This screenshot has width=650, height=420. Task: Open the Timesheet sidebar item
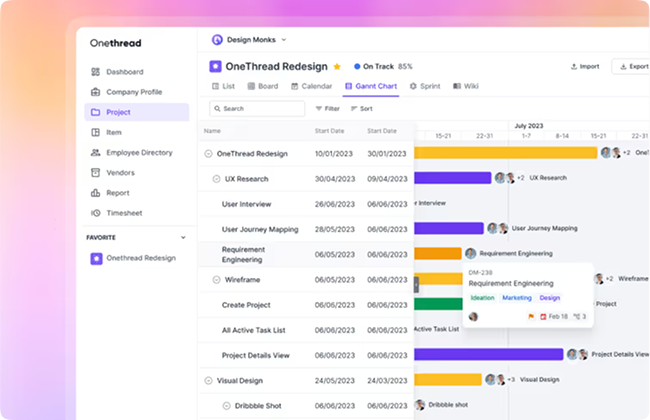(124, 212)
